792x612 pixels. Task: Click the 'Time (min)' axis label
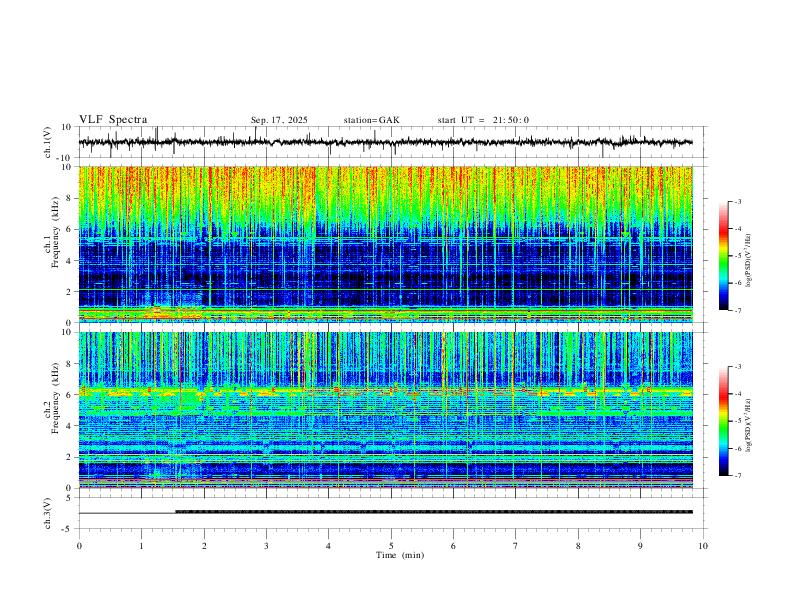(x=400, y=555)
